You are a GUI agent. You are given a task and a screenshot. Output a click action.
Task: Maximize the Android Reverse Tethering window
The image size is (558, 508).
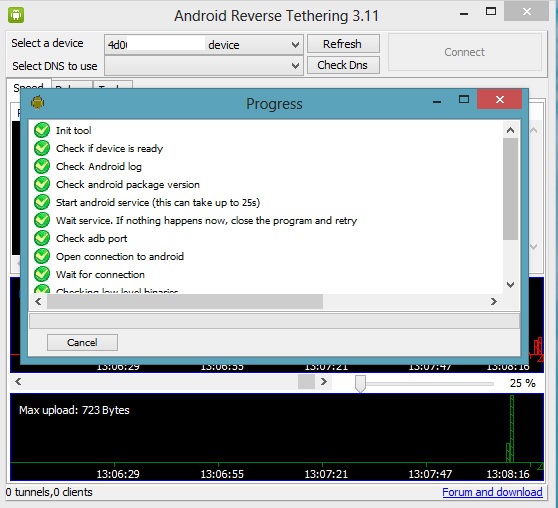(491, 11)
